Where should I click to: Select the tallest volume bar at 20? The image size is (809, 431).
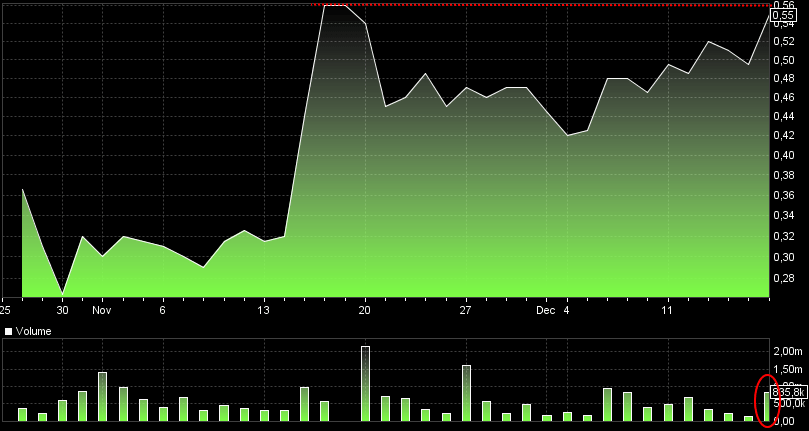(365, 383)
